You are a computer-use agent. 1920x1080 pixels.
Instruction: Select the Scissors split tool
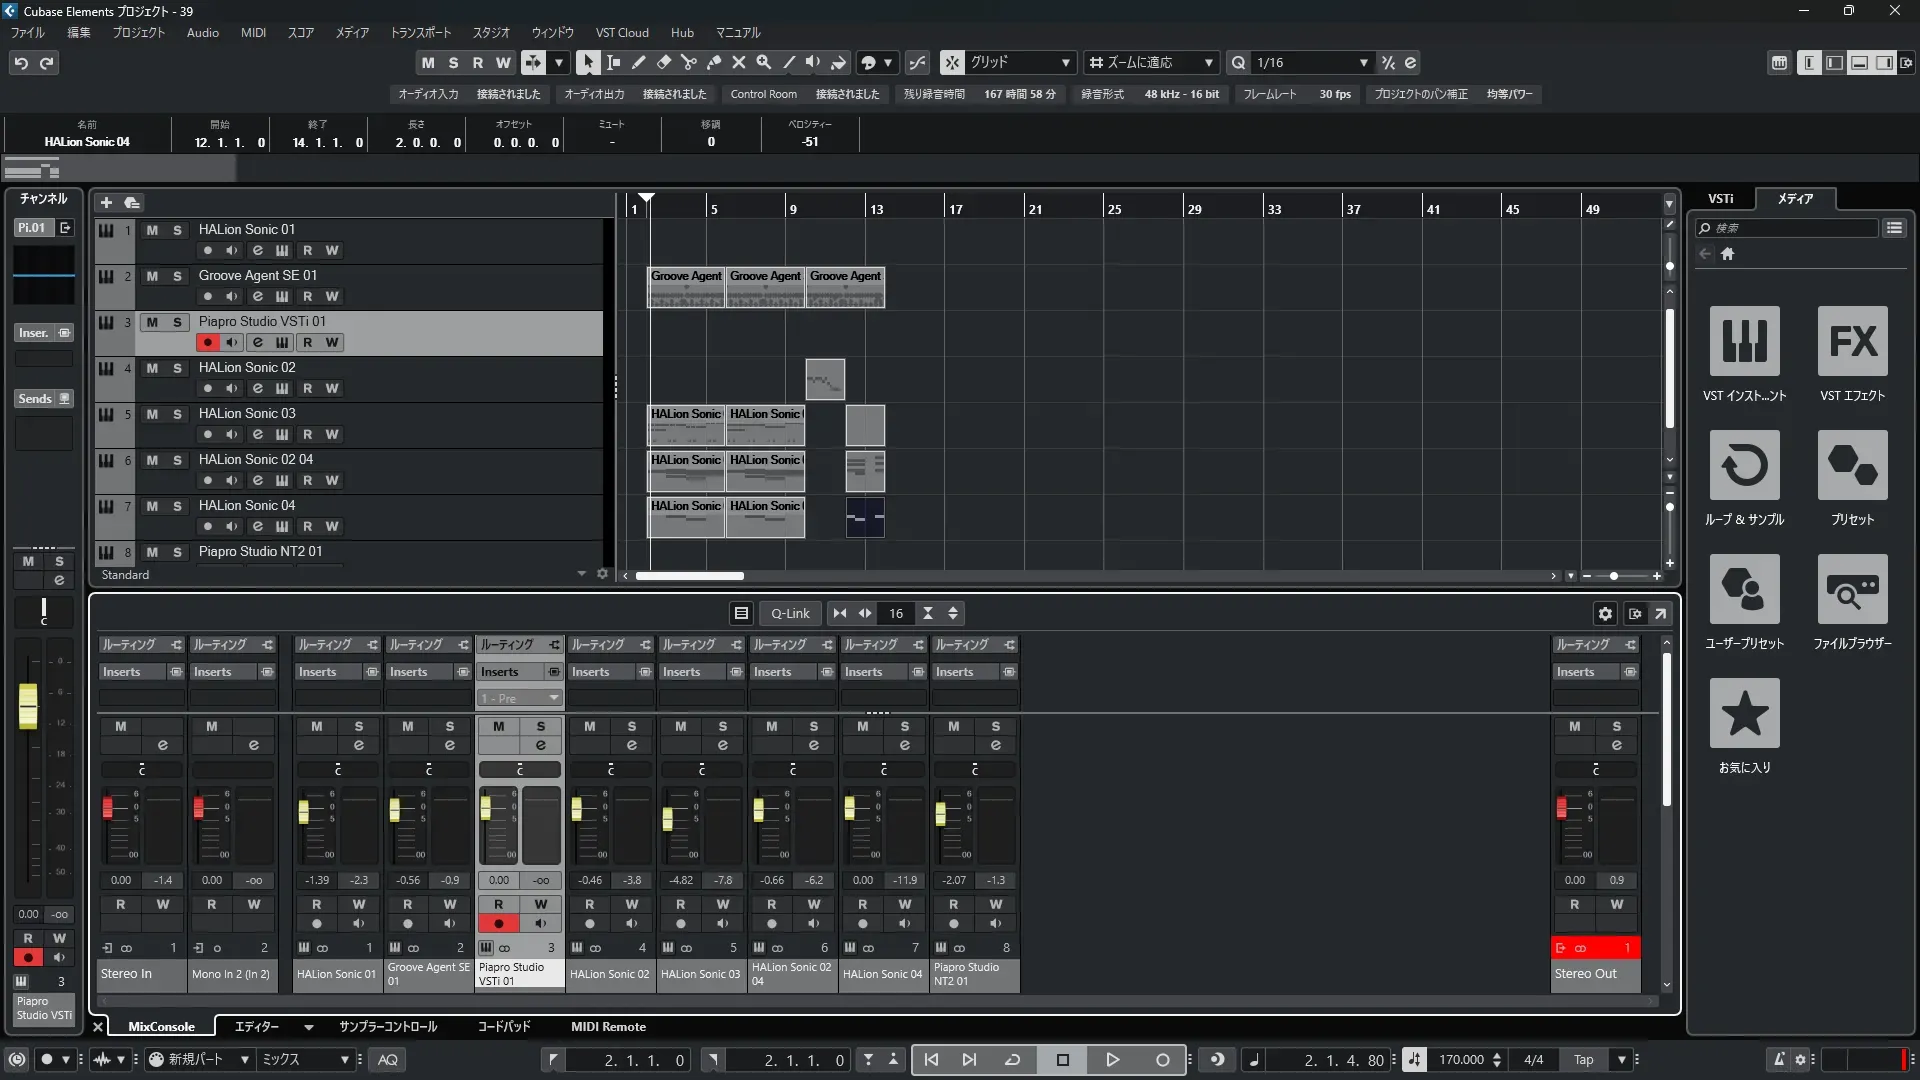click(x=689, y=62)
